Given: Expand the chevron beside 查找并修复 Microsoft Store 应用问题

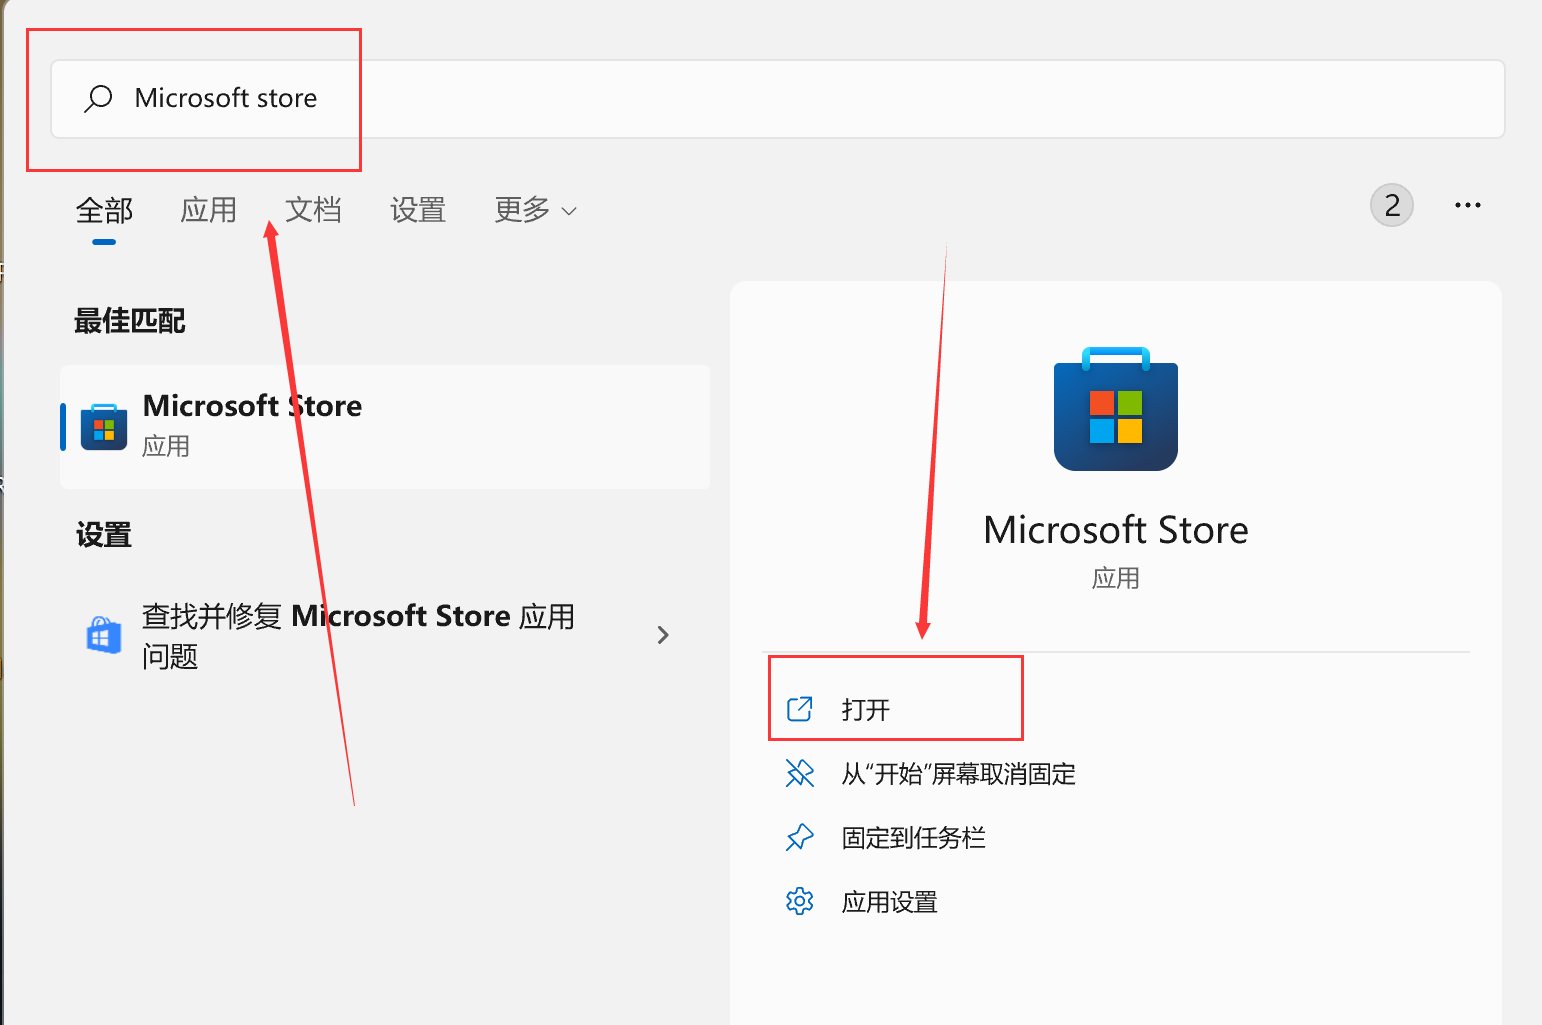Looking at the screenshot, I should [663, 634].
